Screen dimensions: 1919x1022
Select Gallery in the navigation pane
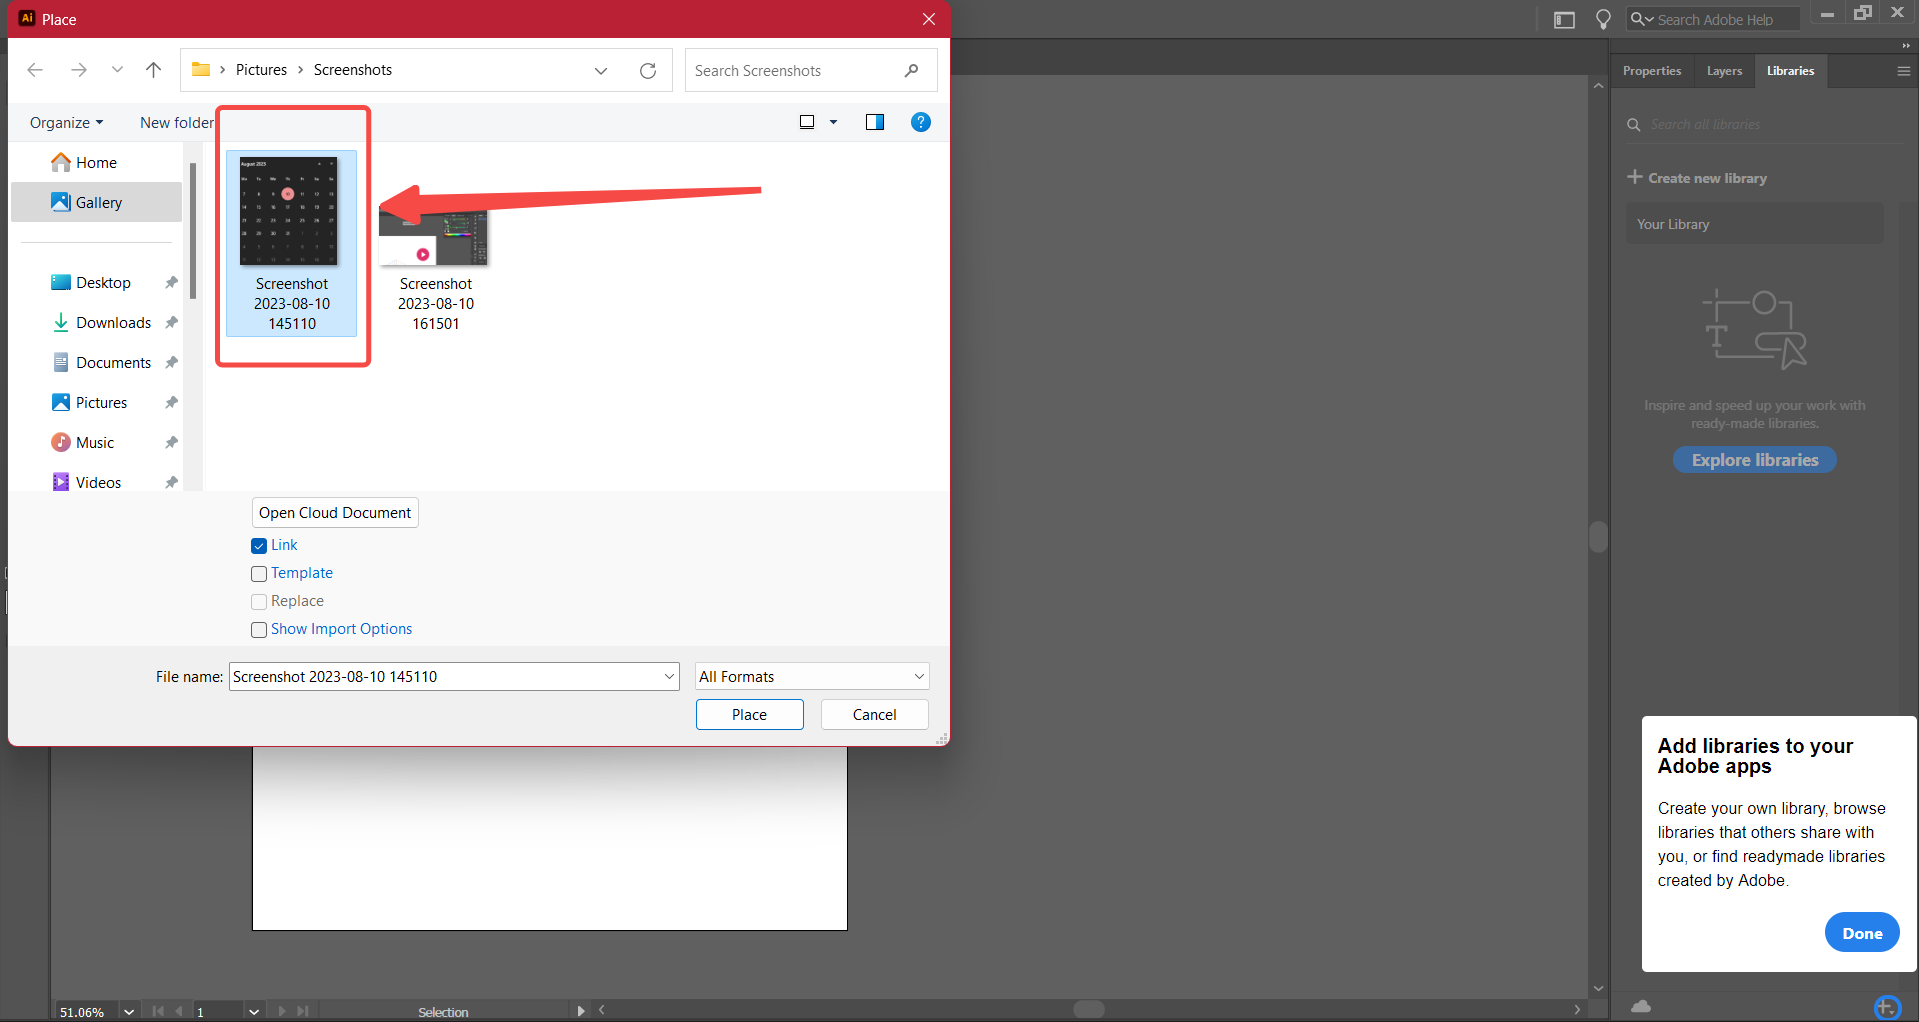96,202
